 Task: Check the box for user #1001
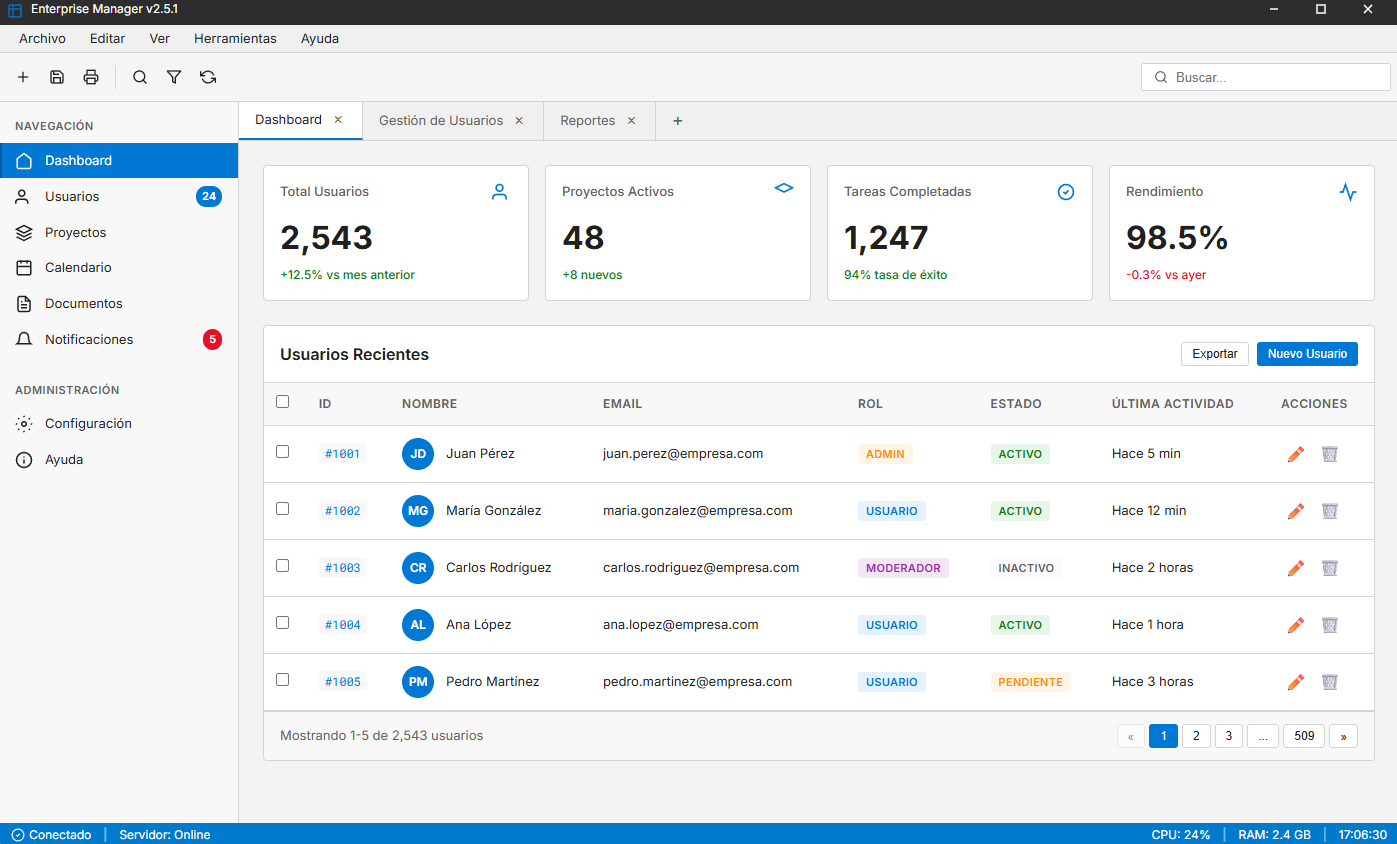coord(282,452)
